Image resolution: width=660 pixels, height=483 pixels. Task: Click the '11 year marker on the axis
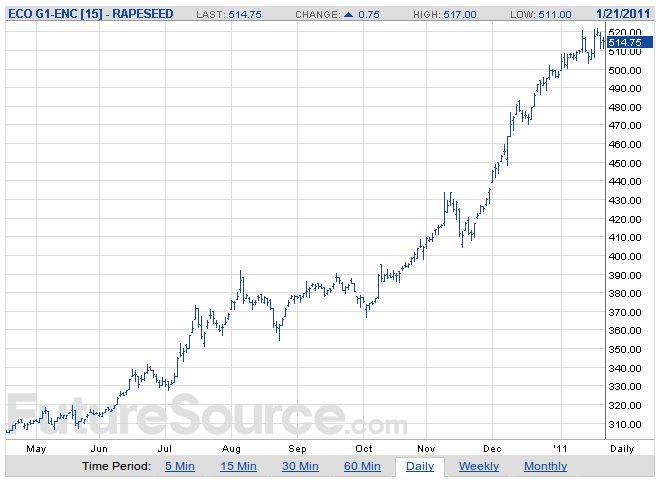[560, 449]
